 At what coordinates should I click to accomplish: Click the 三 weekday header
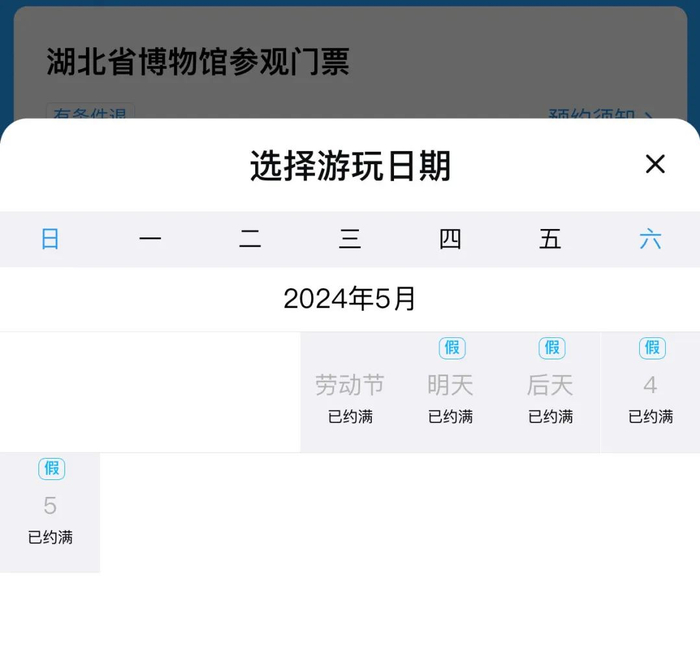350,239
